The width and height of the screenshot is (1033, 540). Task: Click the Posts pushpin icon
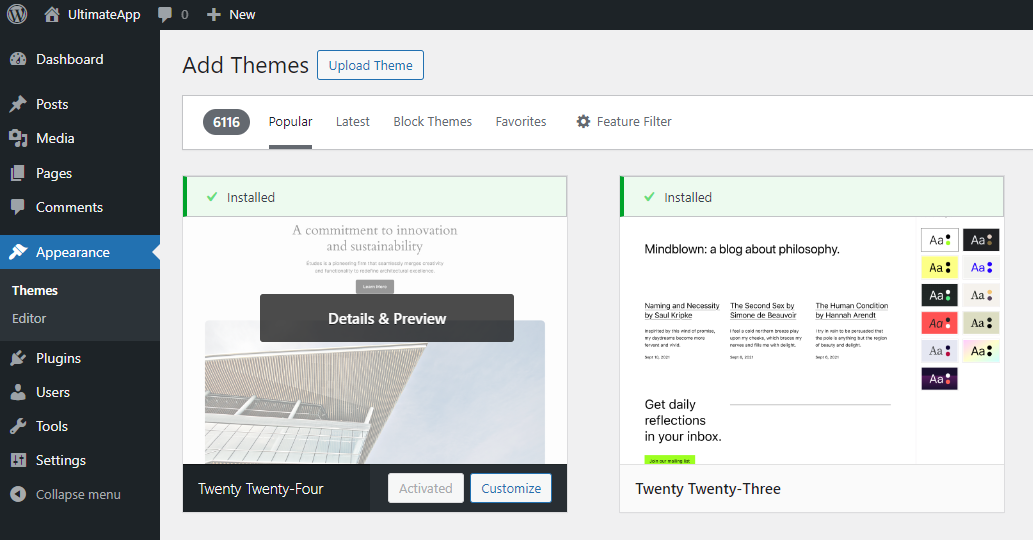point(18,104)
